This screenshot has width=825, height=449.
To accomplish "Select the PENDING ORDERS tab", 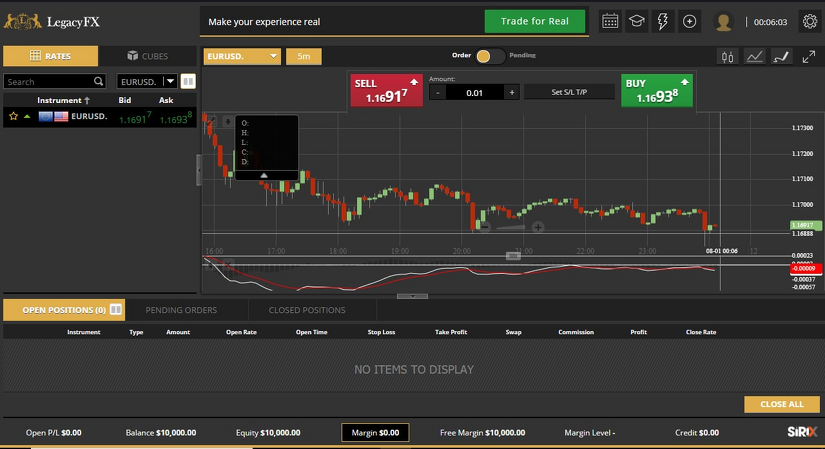I will [181, 310].
